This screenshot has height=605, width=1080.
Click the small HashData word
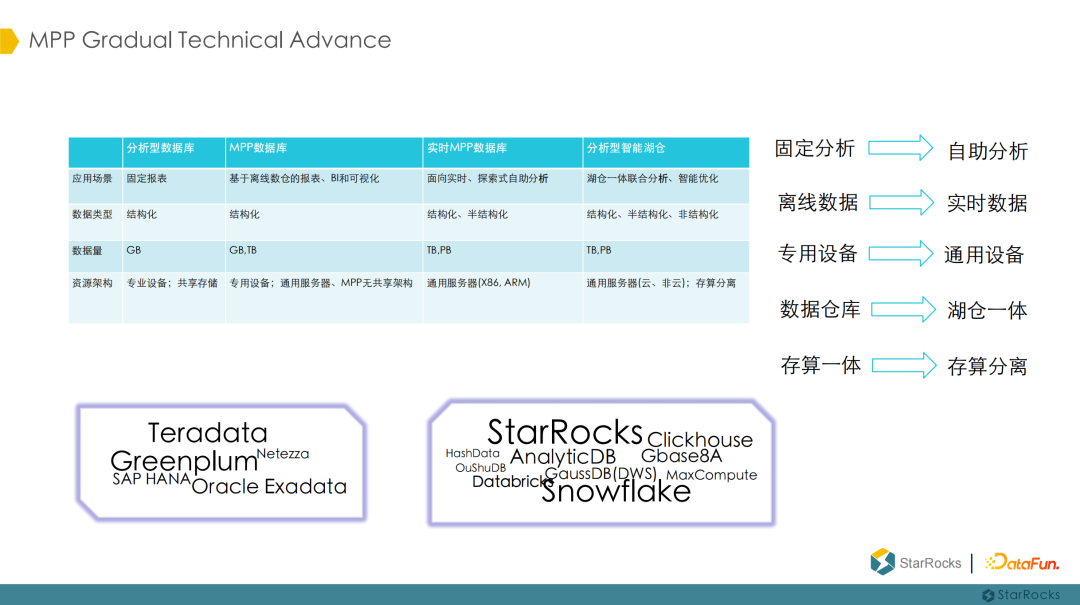coord(472,453)
